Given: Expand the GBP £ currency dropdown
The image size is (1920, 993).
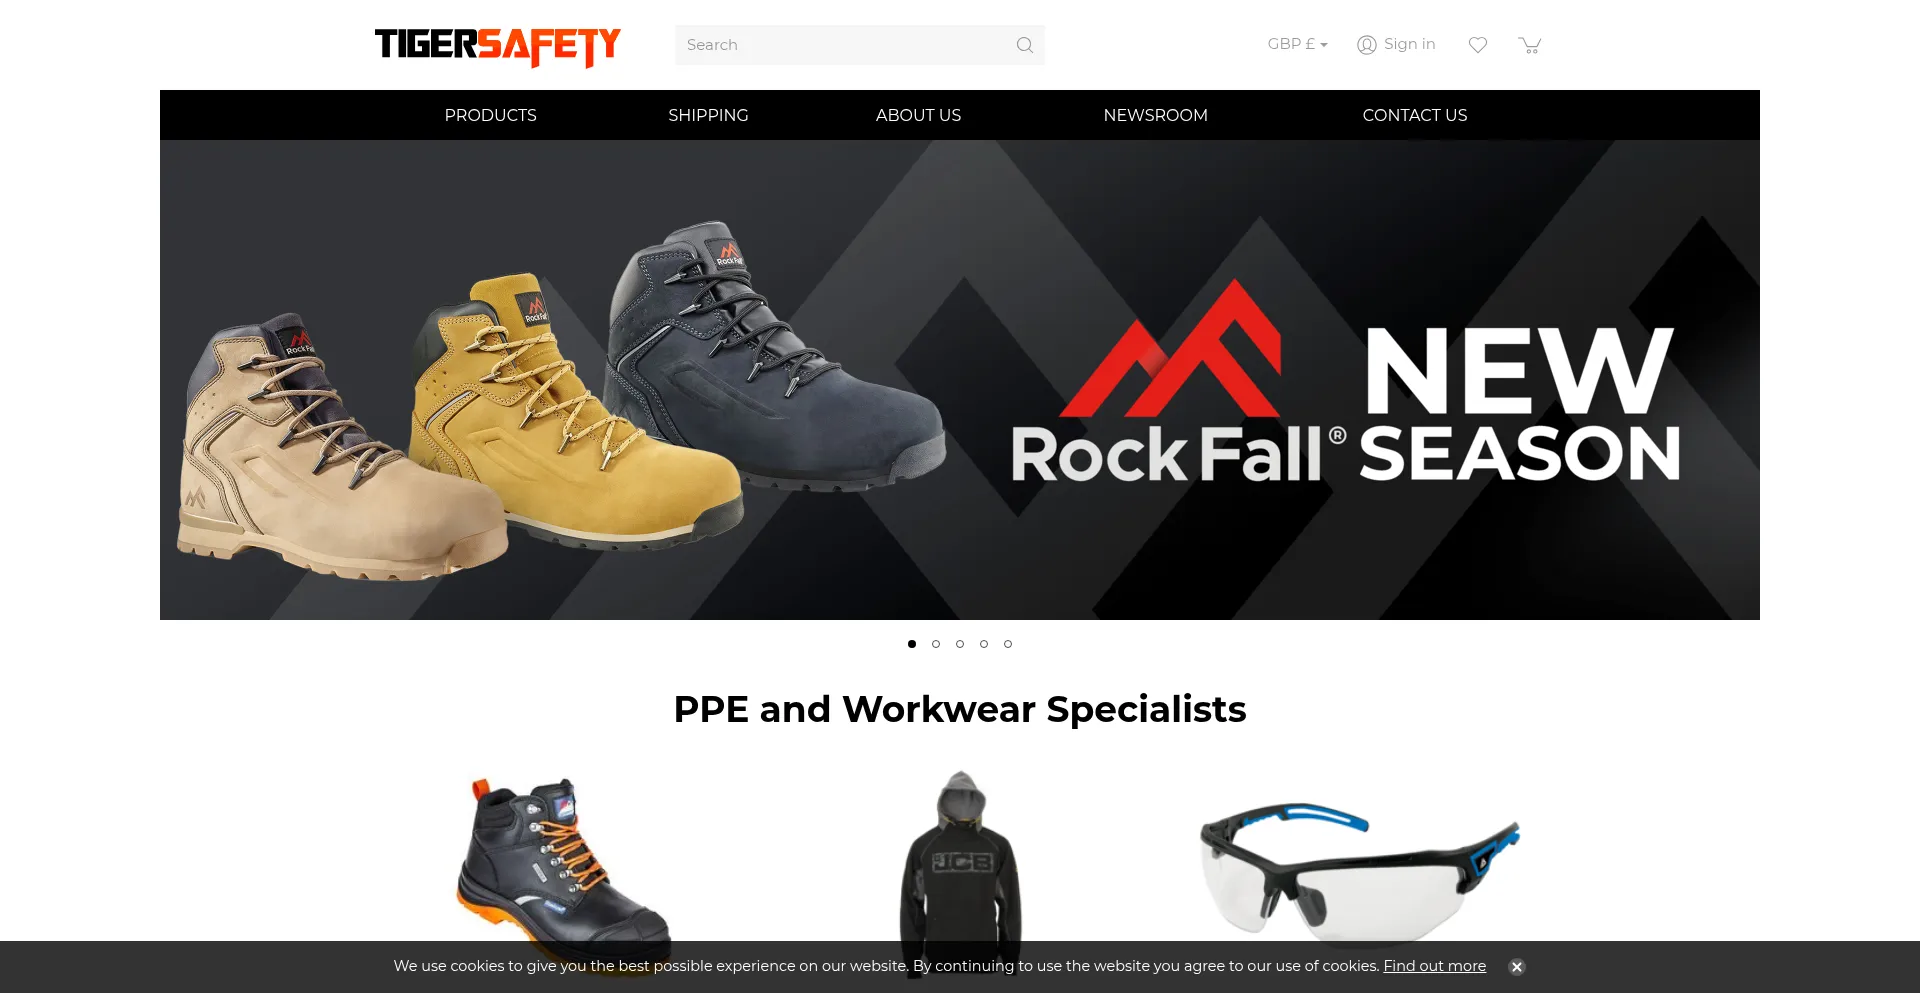Looking at the screenshot, I should tap(1297, 44).
